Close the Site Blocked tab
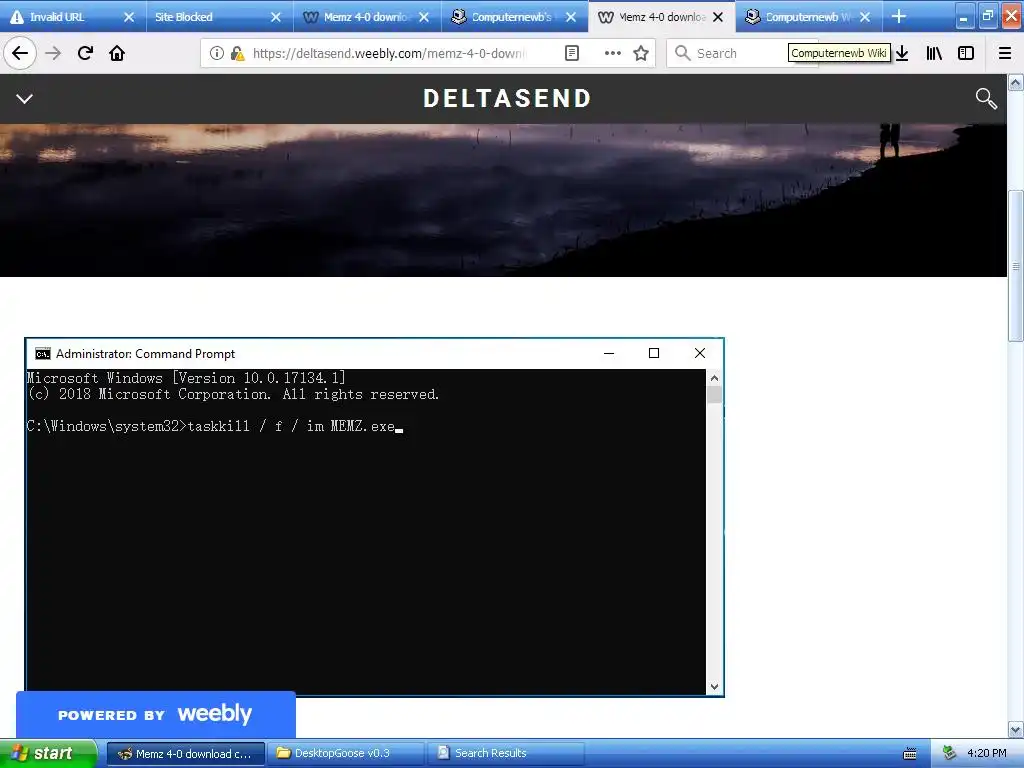The image size is (1024, 768). tap(276, 17)
